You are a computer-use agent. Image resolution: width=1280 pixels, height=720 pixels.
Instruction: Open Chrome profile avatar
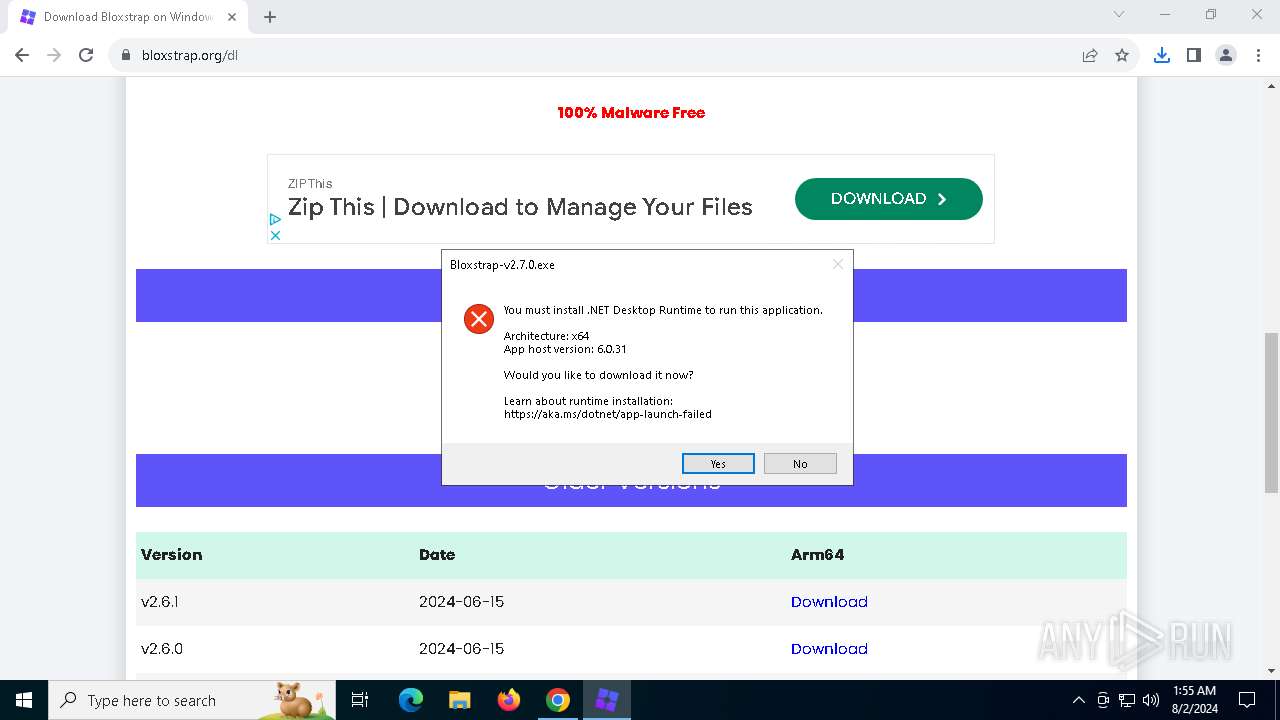coord(1226,55)
